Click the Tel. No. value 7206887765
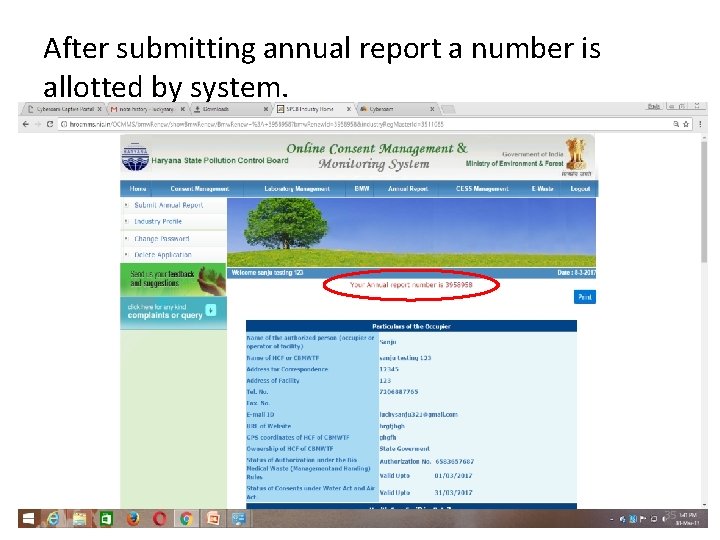720x540 pixels. 399,392
